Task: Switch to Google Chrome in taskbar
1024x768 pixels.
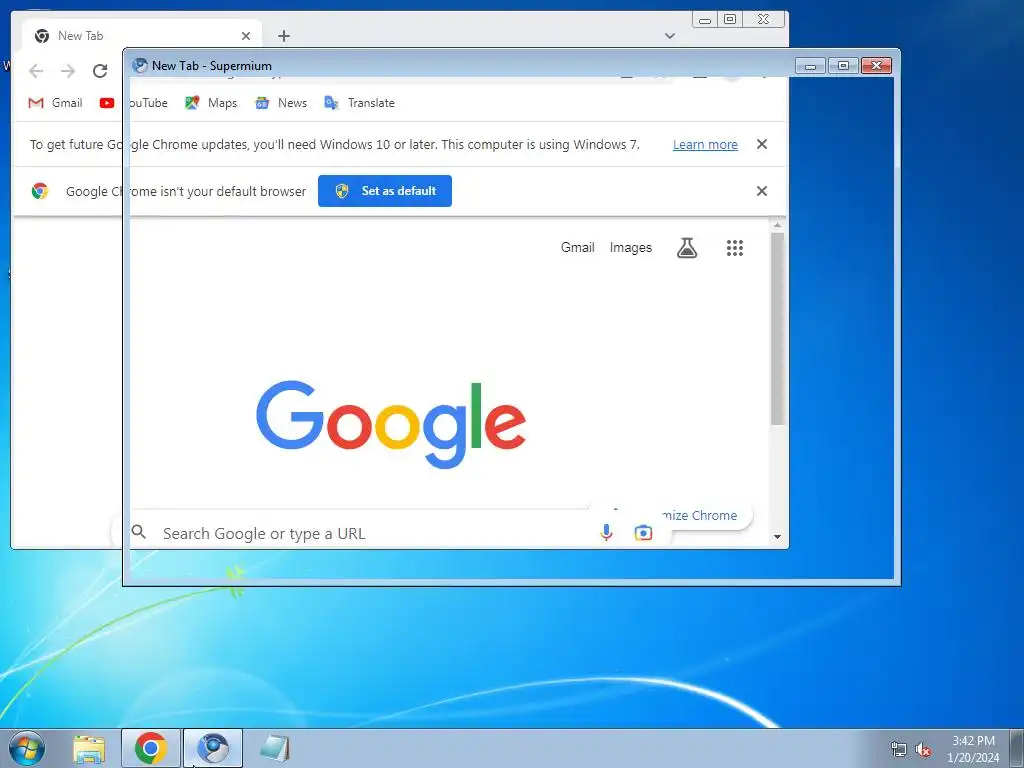Action: (150, 748)
